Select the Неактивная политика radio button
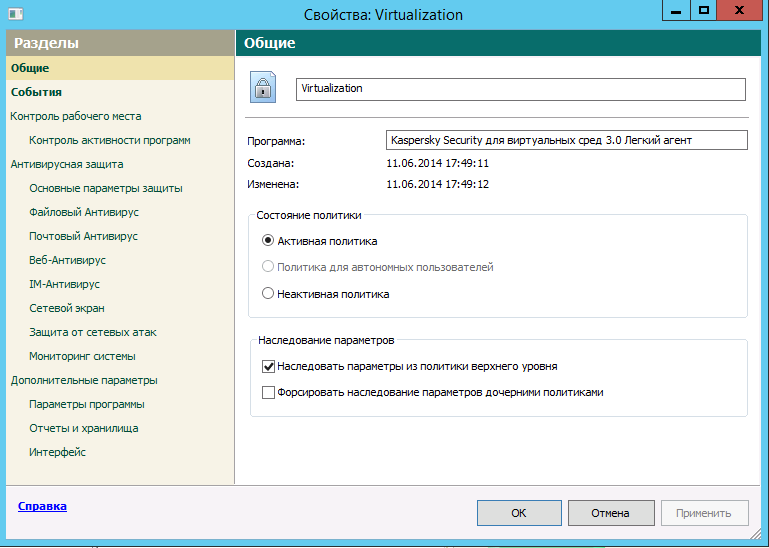The height and width of the screenshot is (548, 769). coord(268,293)
